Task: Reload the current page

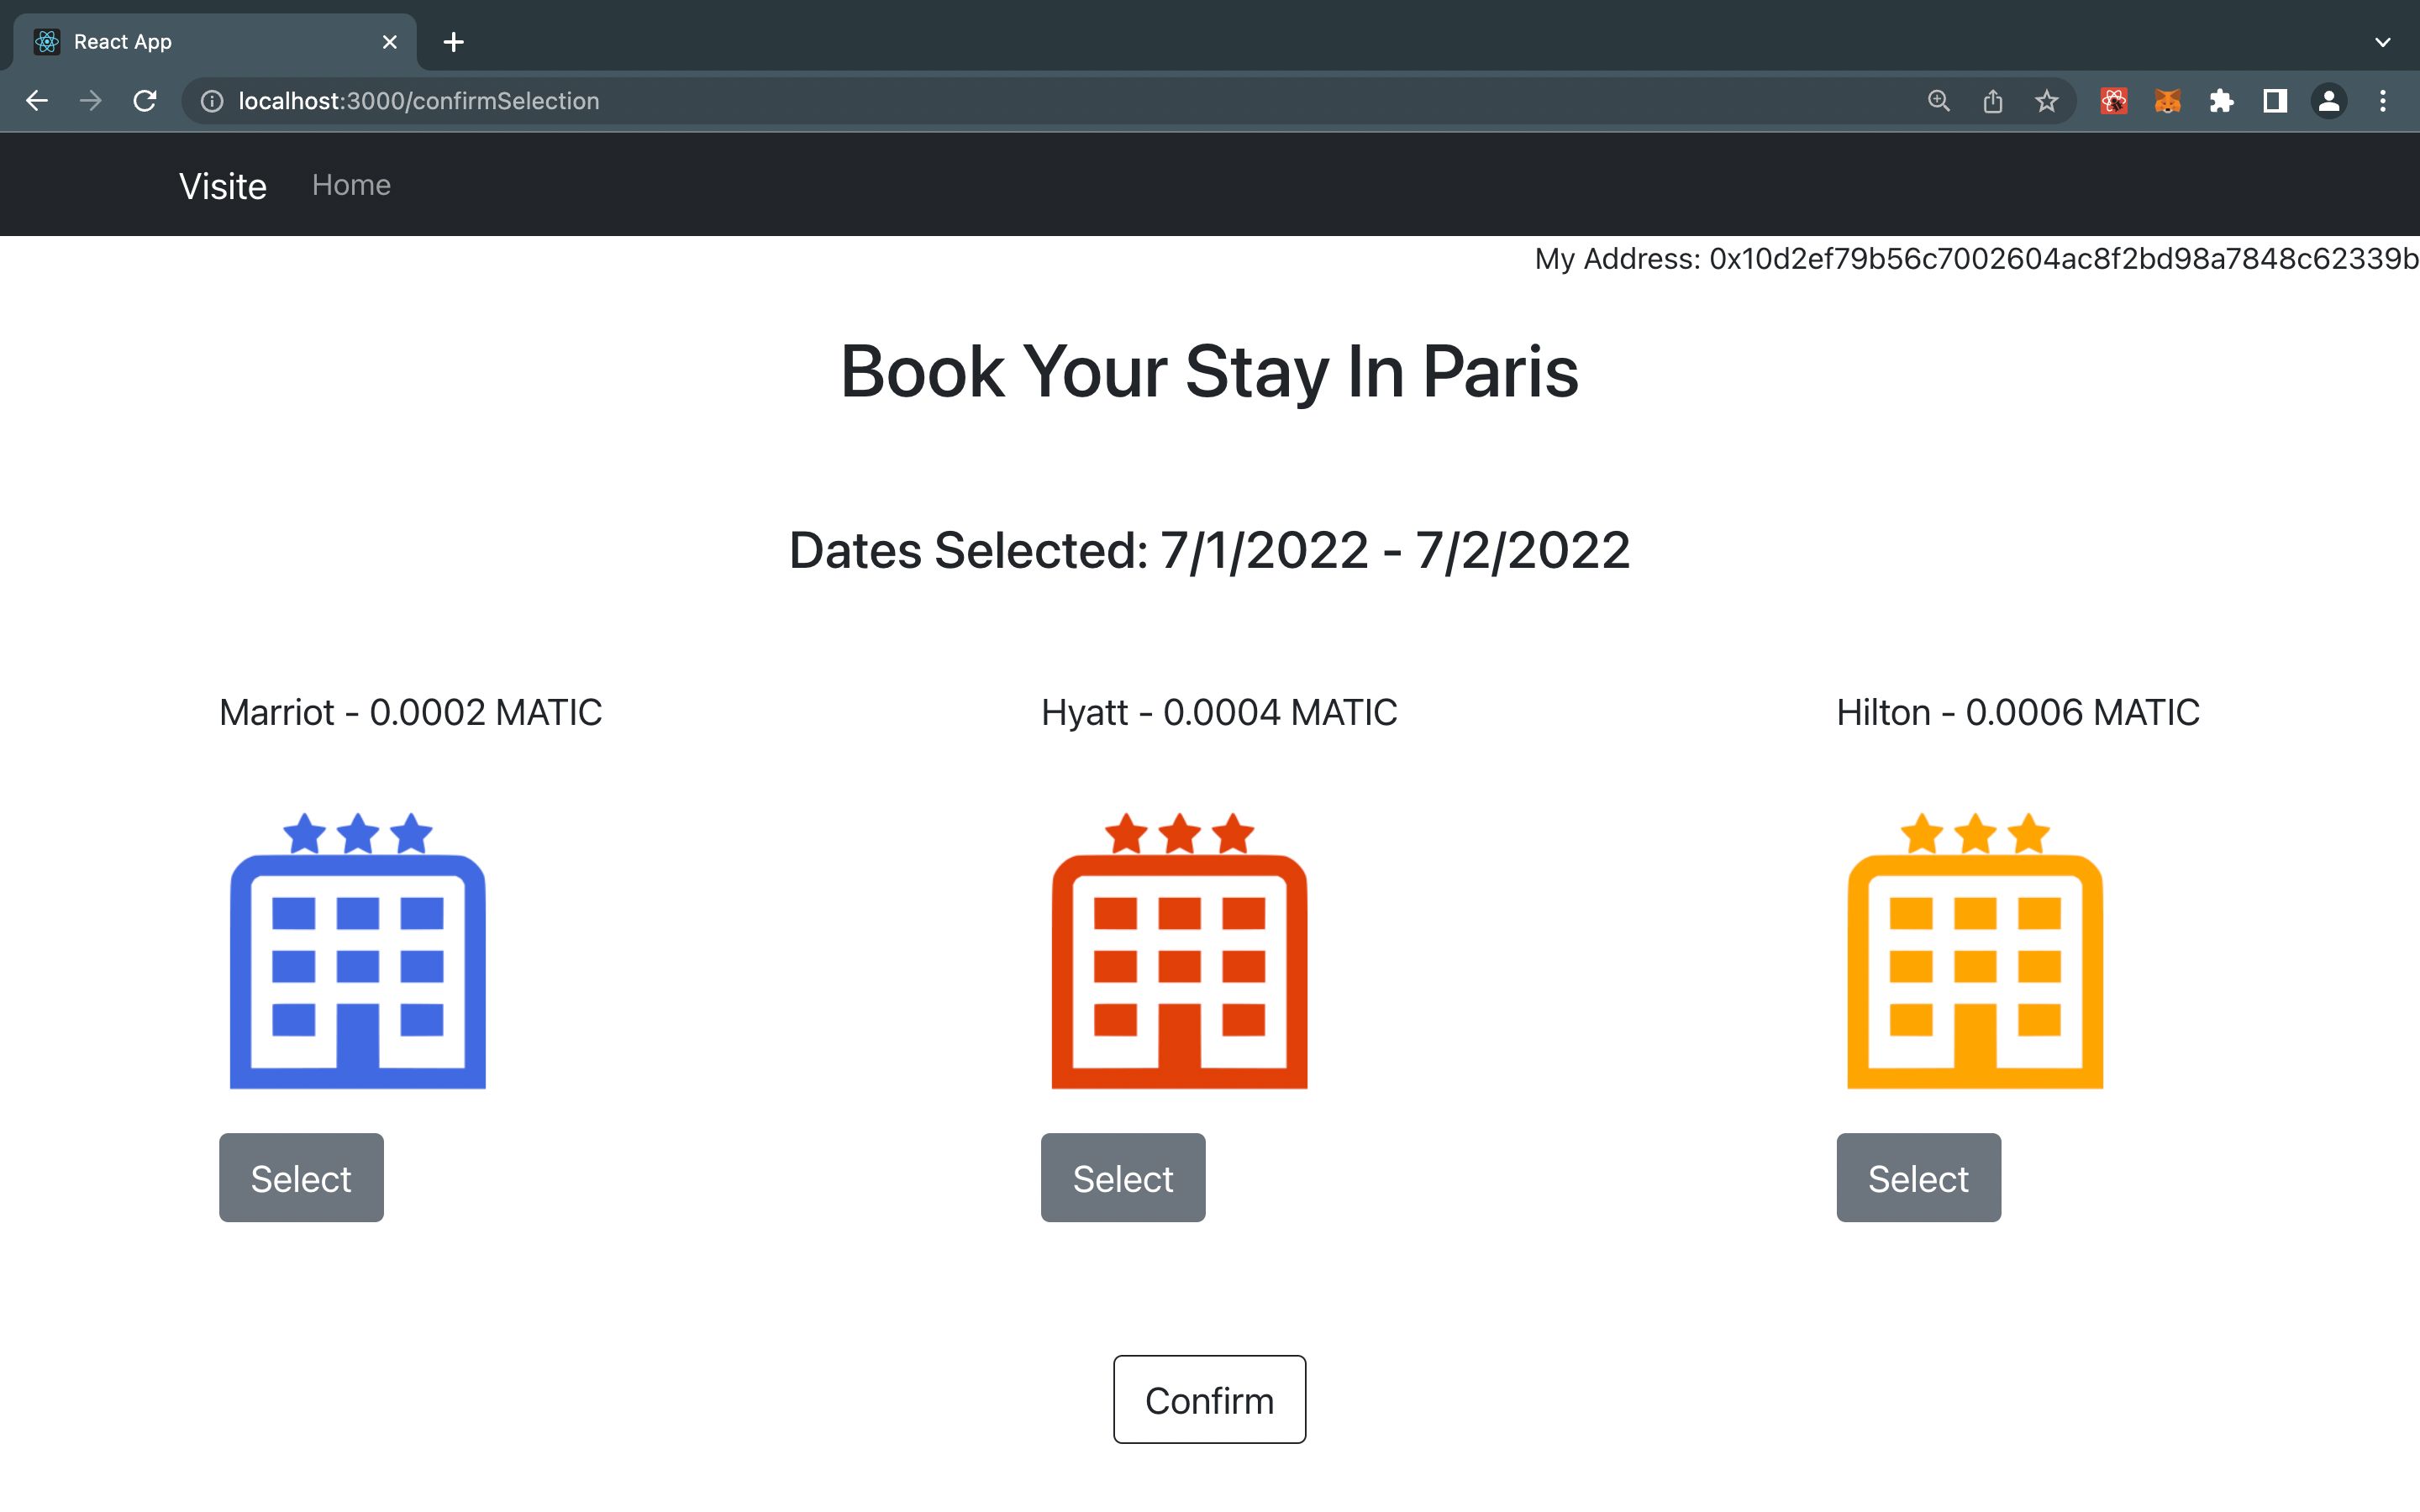Action: (145, 101)
